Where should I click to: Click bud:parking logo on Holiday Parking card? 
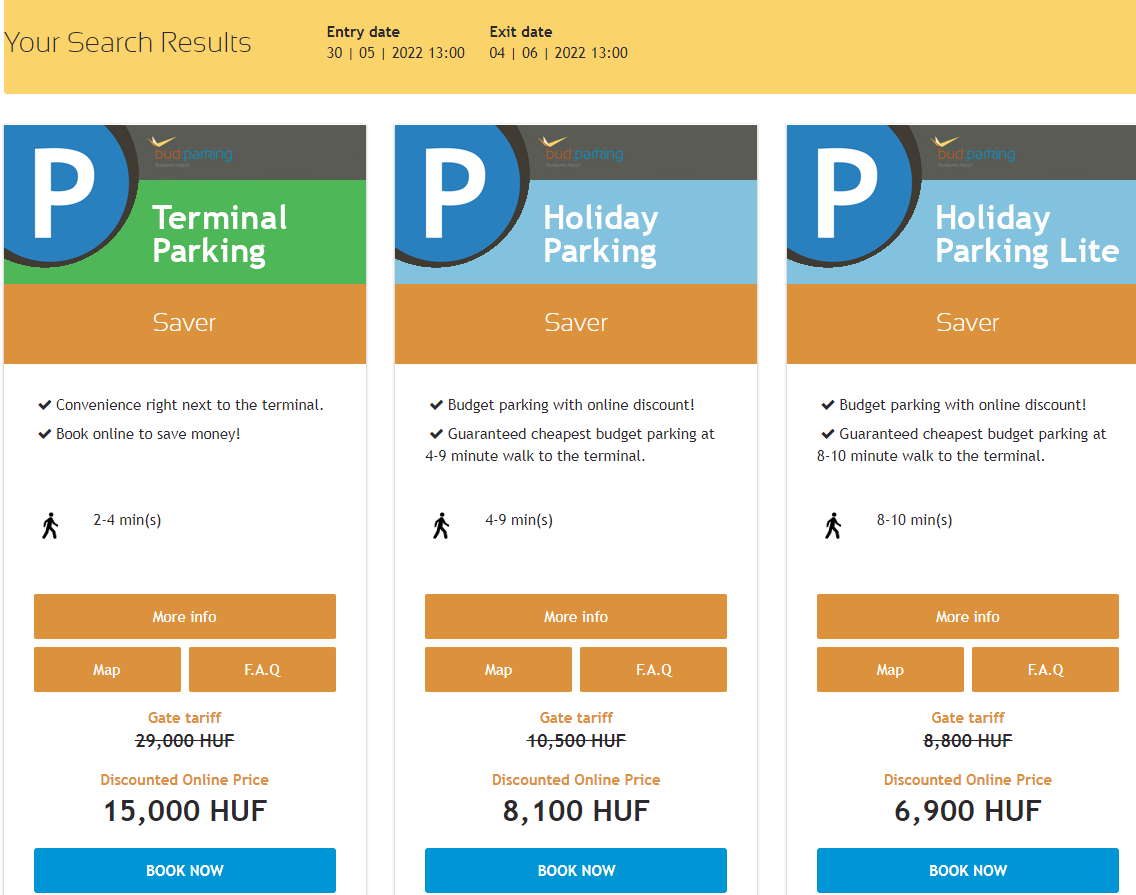pos(582,152)
